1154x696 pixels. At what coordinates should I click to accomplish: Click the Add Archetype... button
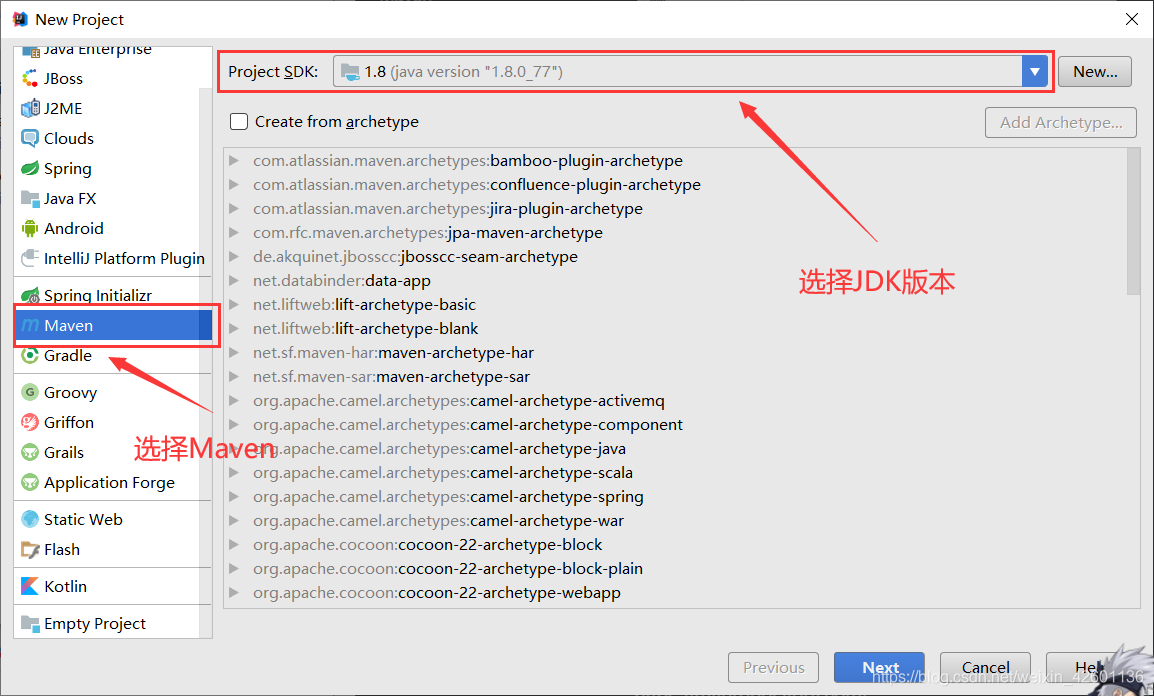(x=1061, y=122)
